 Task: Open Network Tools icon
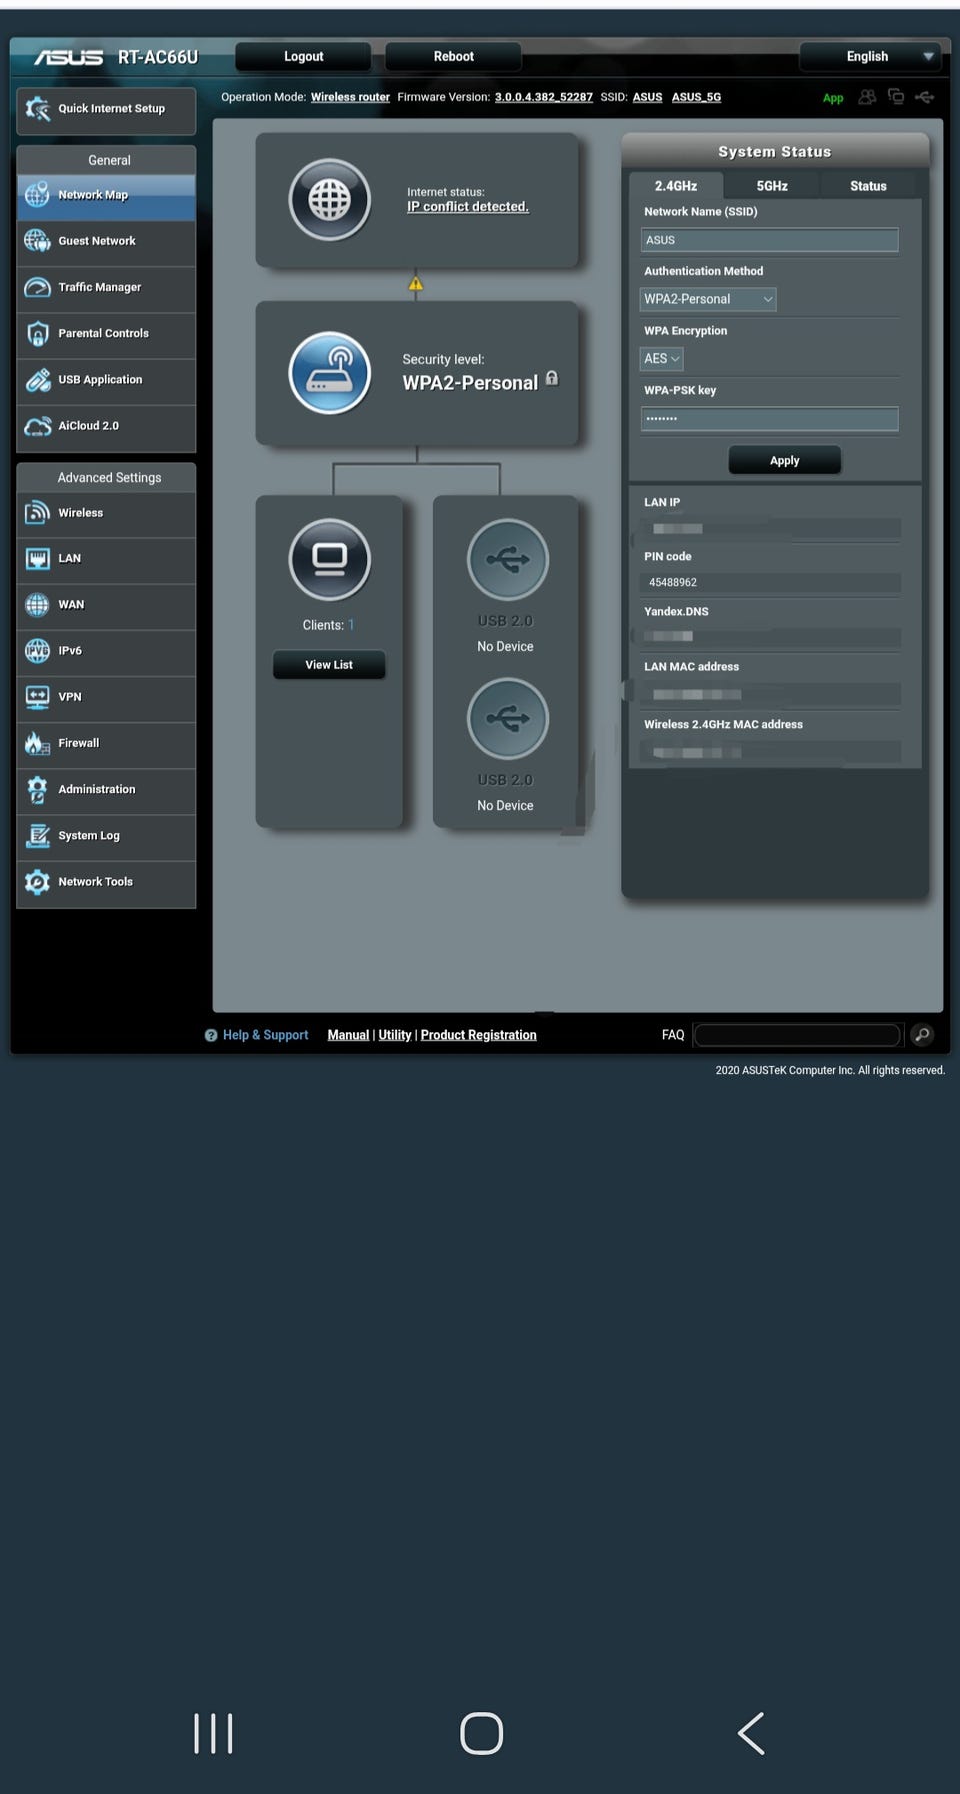pyautogui.click(x=38, y=882)
